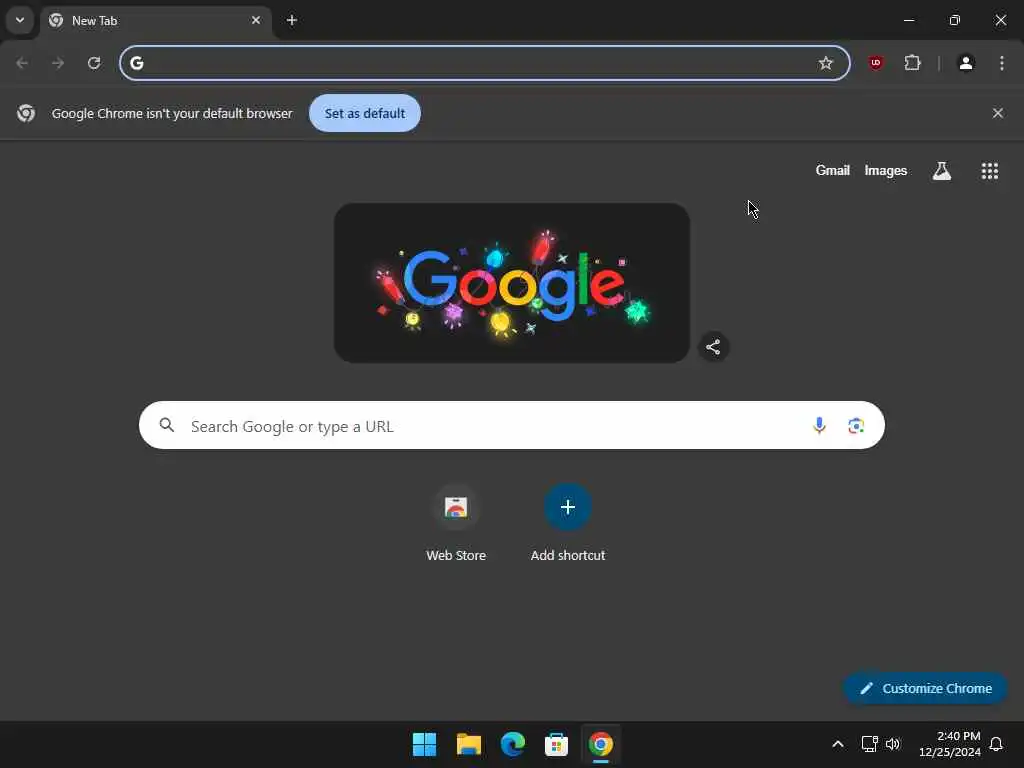Dismiss the default browser notification bar

pyautogui.click(x=998, y=113)
